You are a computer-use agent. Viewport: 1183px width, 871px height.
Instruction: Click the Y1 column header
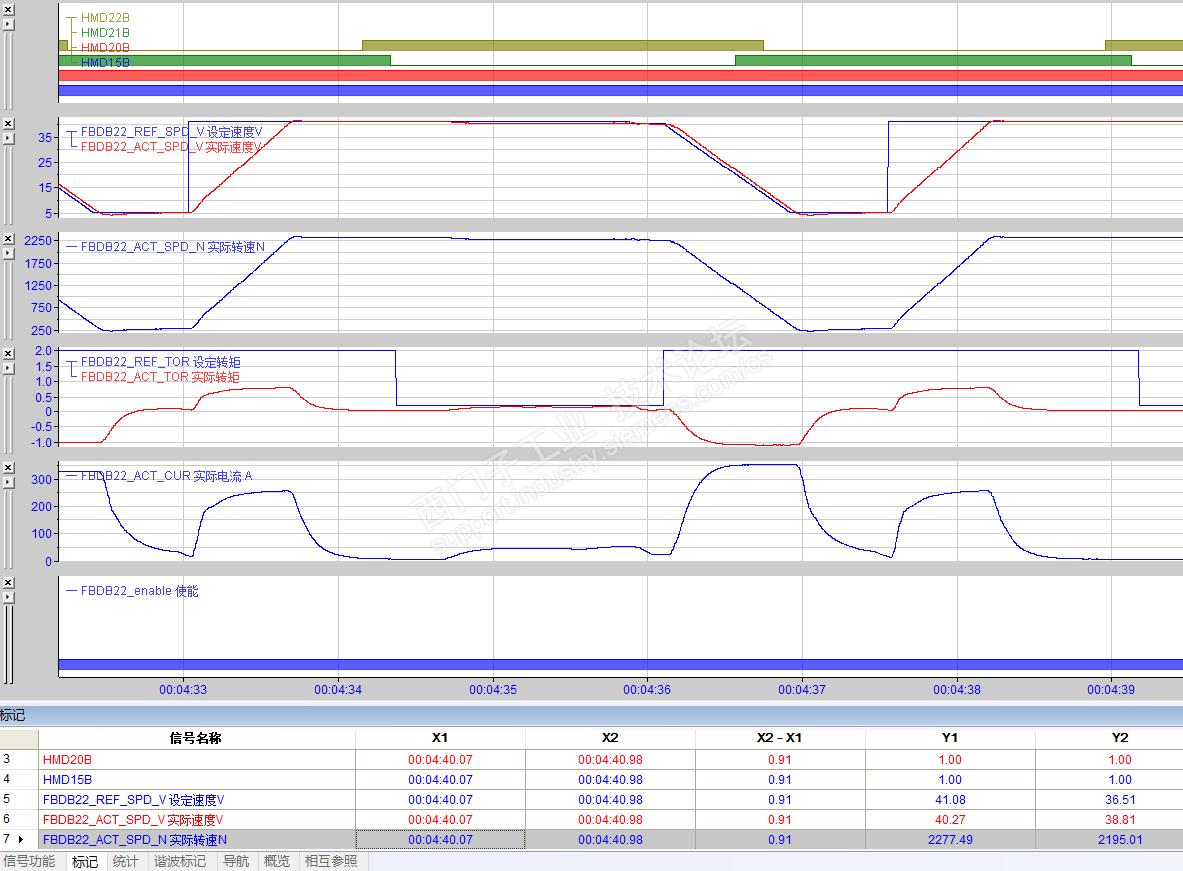click(950, 738)
